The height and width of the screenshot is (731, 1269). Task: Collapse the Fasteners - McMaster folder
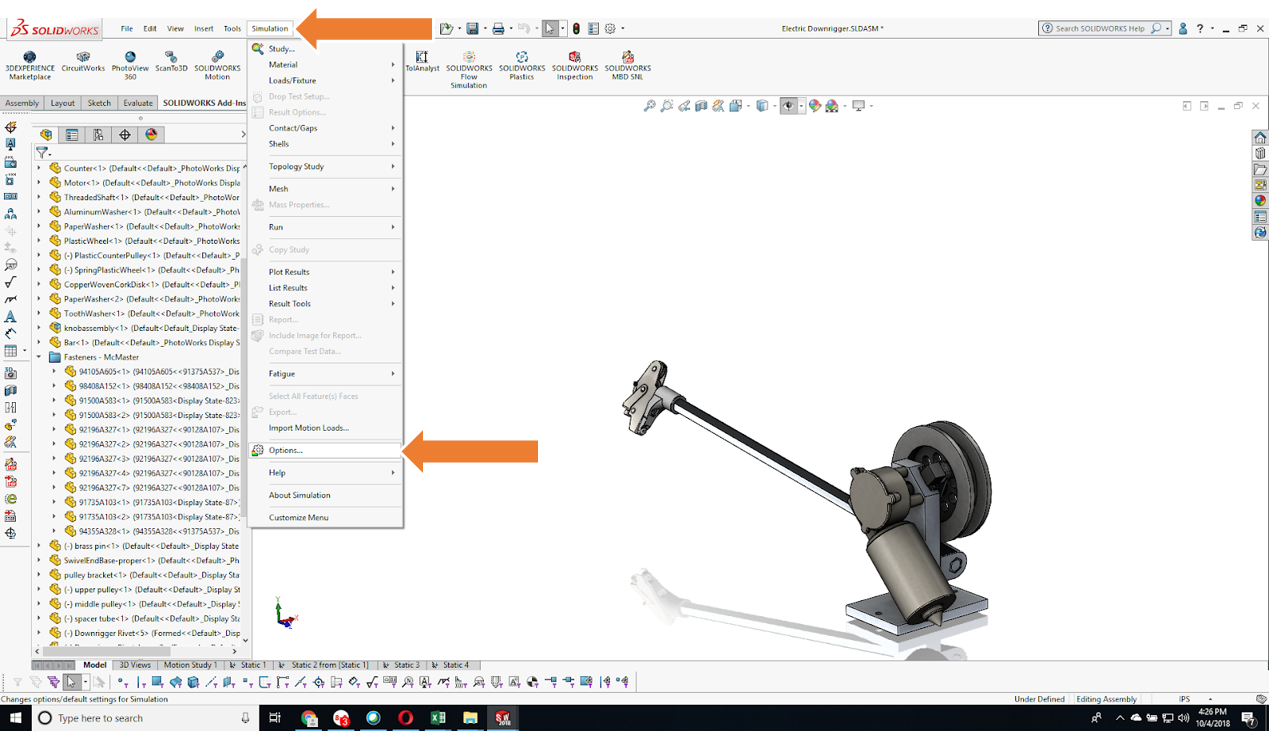(x=39, y=357)
